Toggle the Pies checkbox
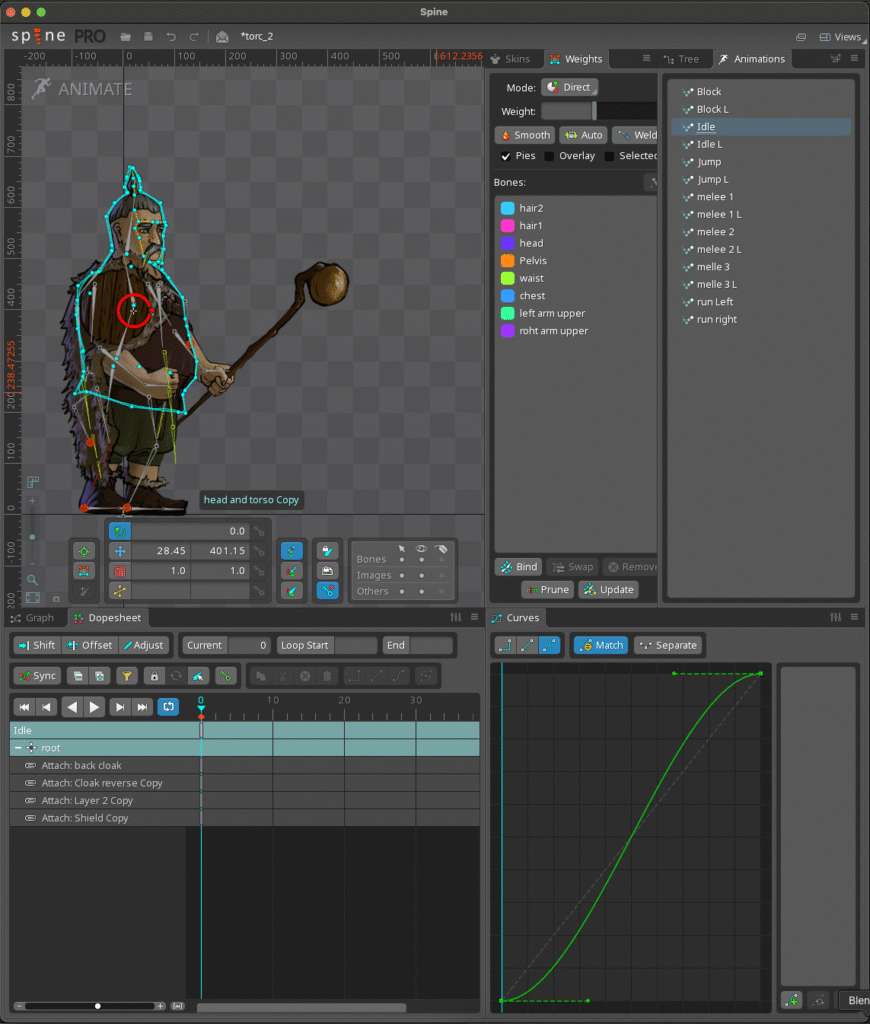870x1024 pixels. tap(506, 156)
